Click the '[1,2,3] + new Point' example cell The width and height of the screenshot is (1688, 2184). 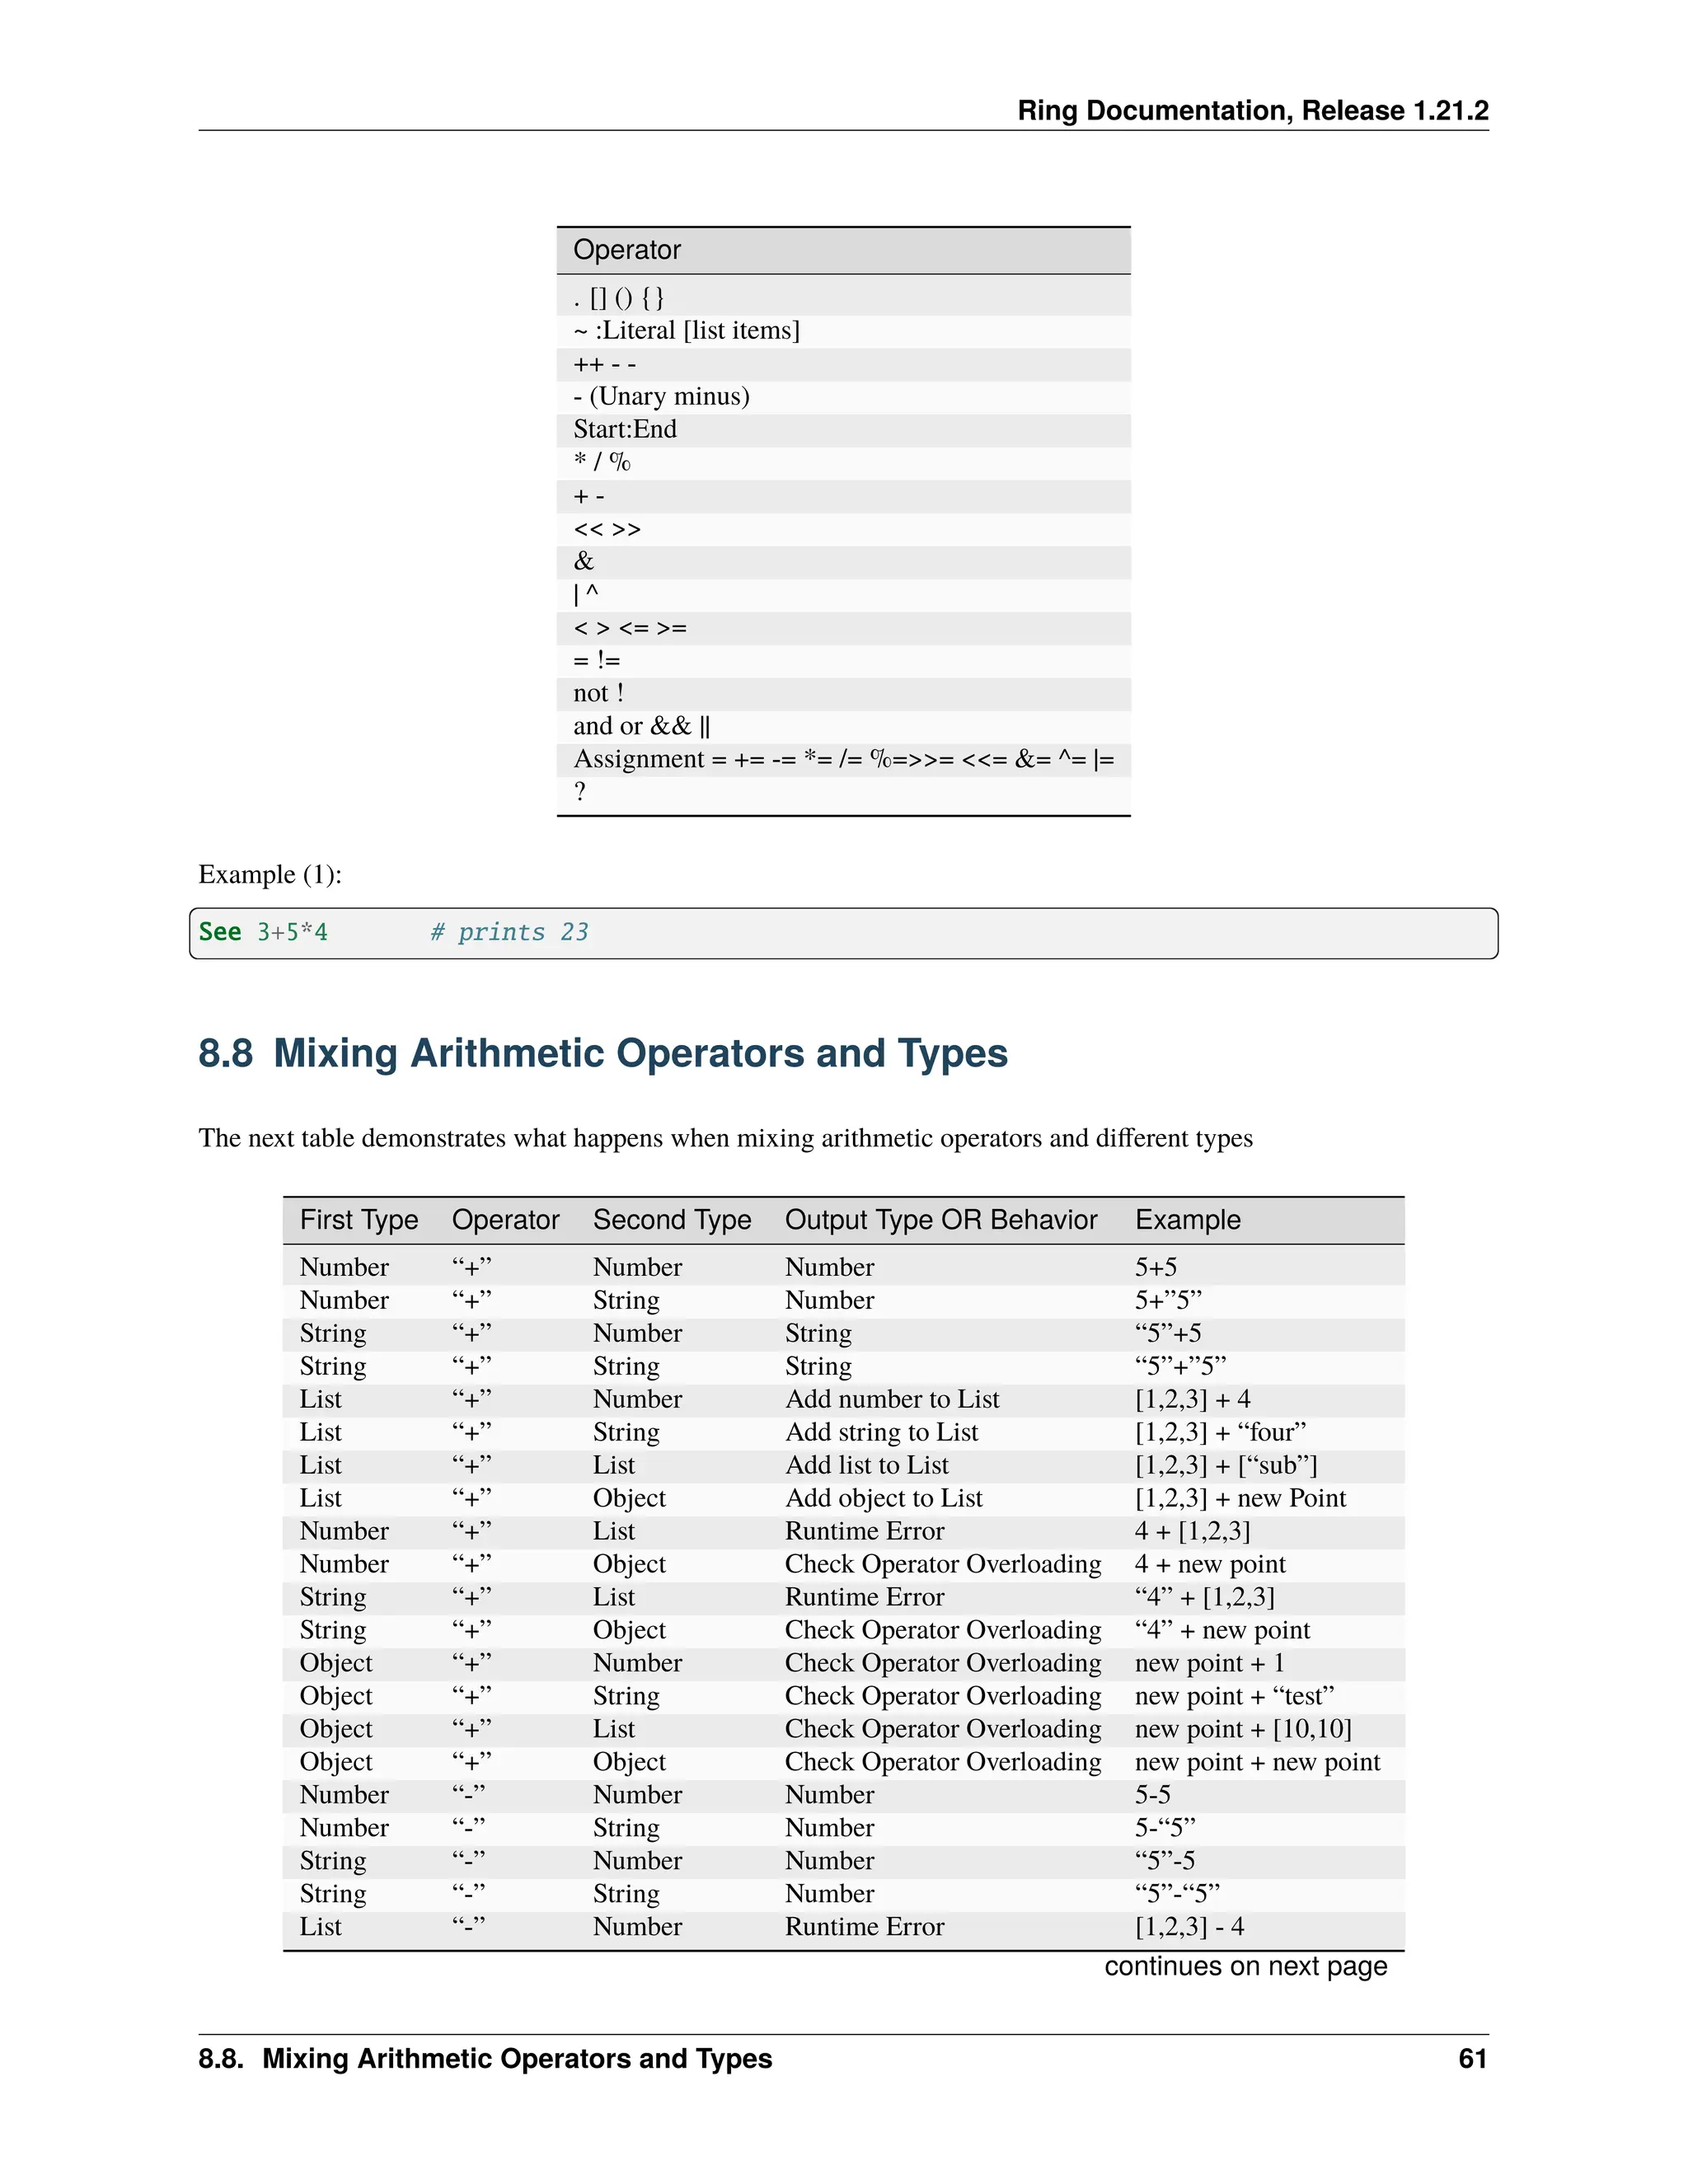1240,1498
